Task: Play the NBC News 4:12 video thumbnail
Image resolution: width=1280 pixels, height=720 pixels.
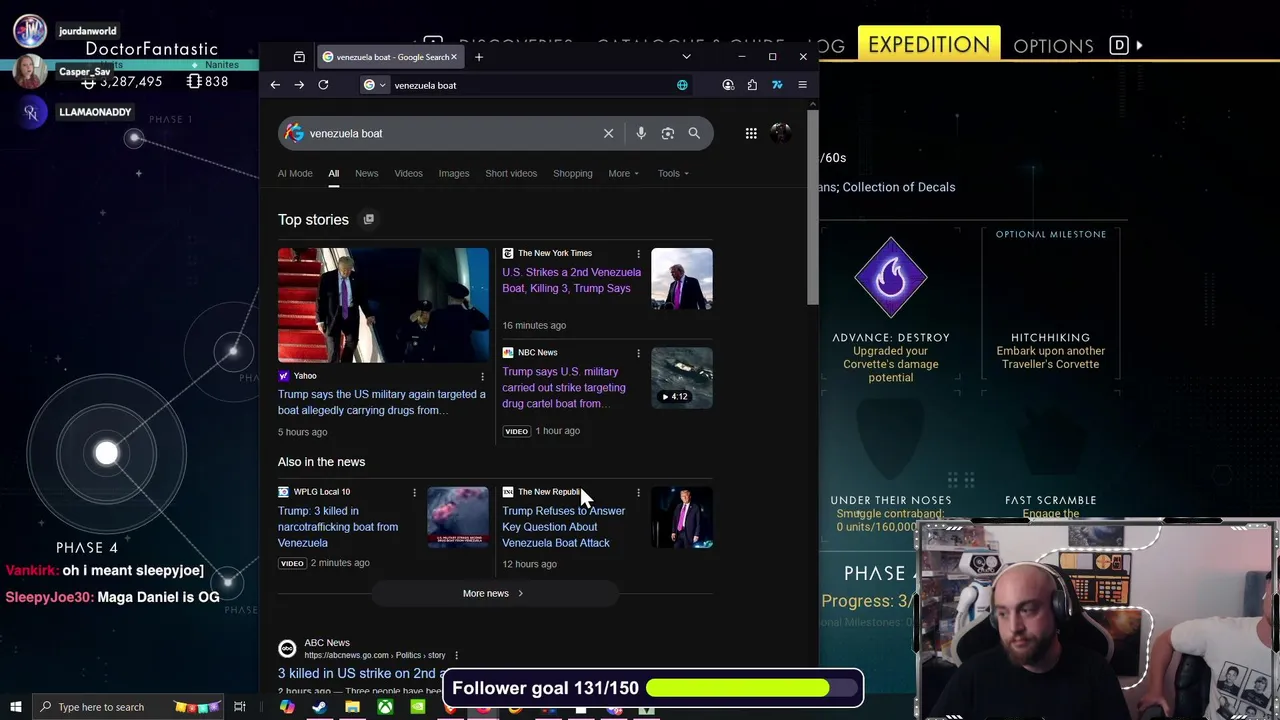Action: (682, 377)
